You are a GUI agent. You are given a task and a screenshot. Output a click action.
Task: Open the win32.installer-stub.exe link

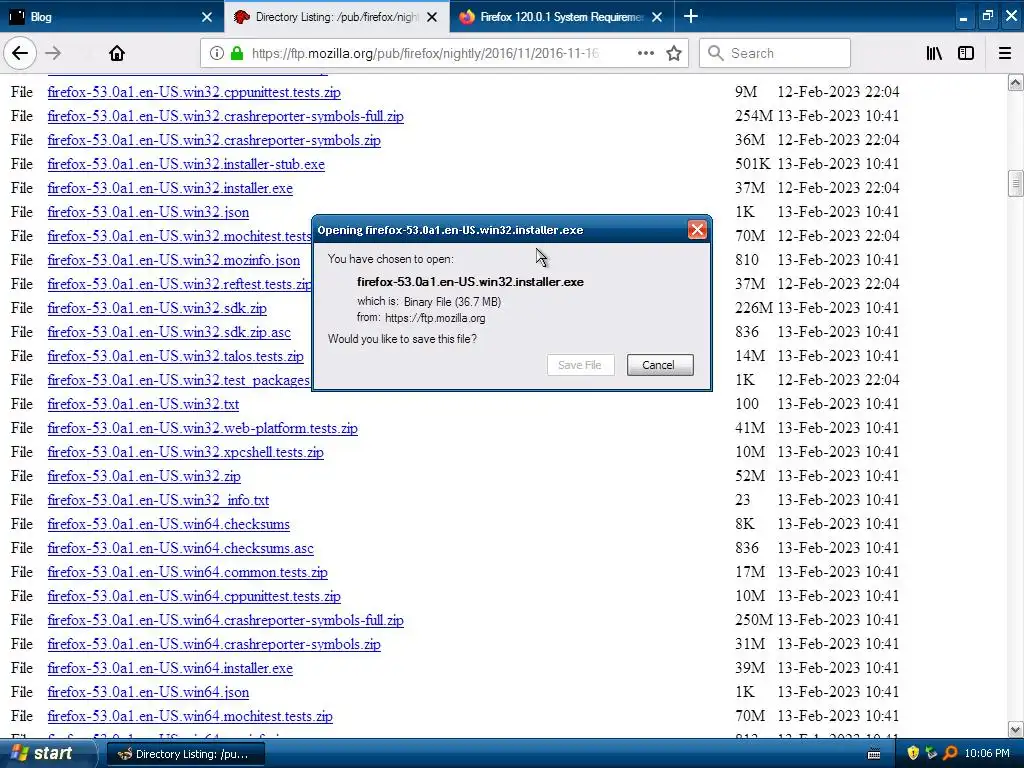(x=186, y=165)
